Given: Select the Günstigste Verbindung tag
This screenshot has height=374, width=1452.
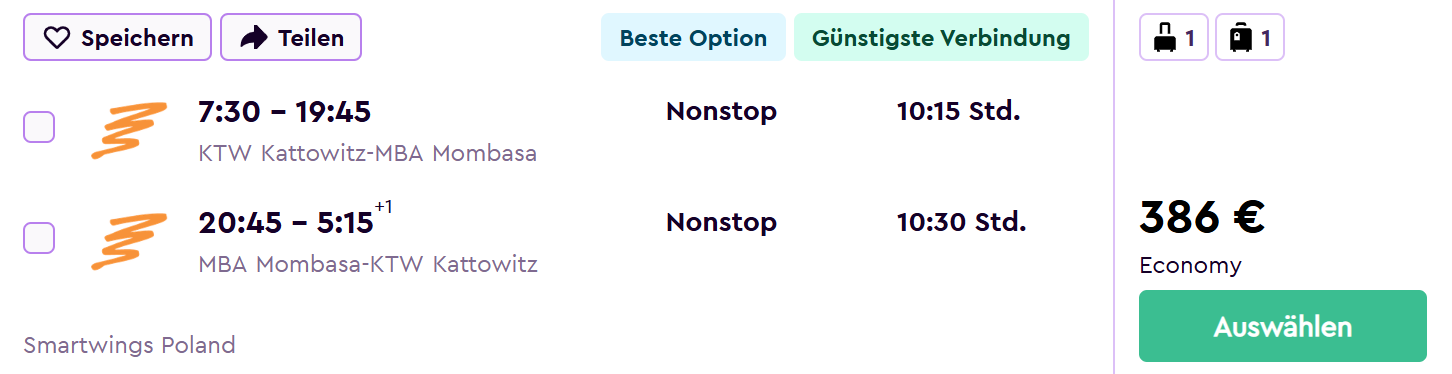Looking at the screenshot, I should click(x=941, y=38).
